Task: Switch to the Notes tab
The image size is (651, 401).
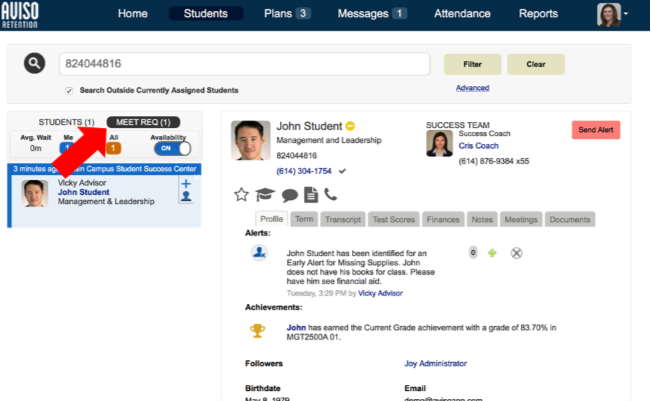Action: (482, 219)
